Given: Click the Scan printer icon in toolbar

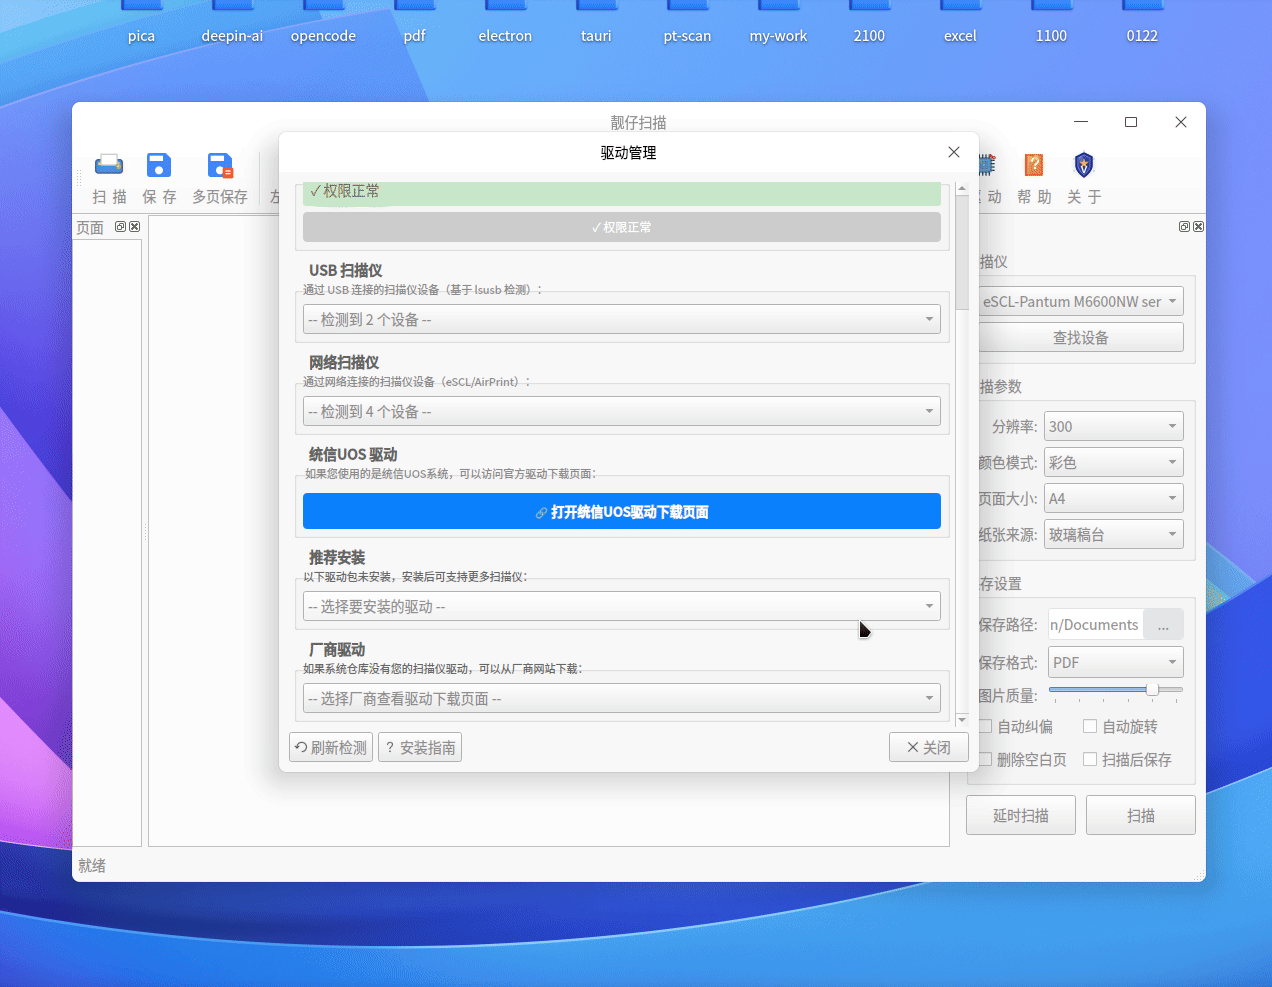Looking at the screenshot, I should 109,165.
